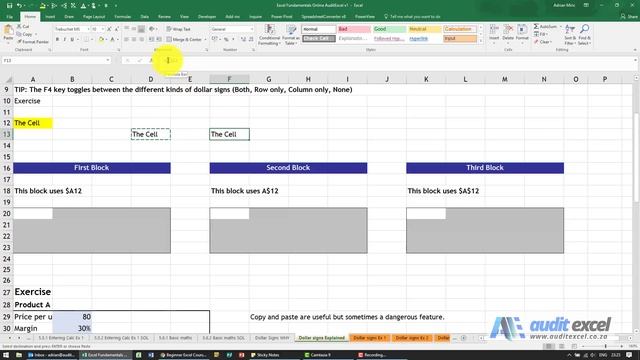Apply the Good cell style
Viewport: 640px width, 360px height.
click(x=389, y=29)
